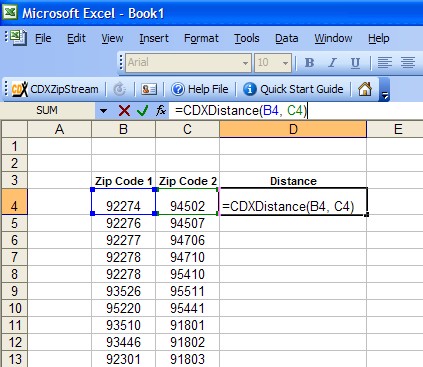Click cell containing 94710
The height and width of the screenshot is (367, 423).
click(187, 257)
